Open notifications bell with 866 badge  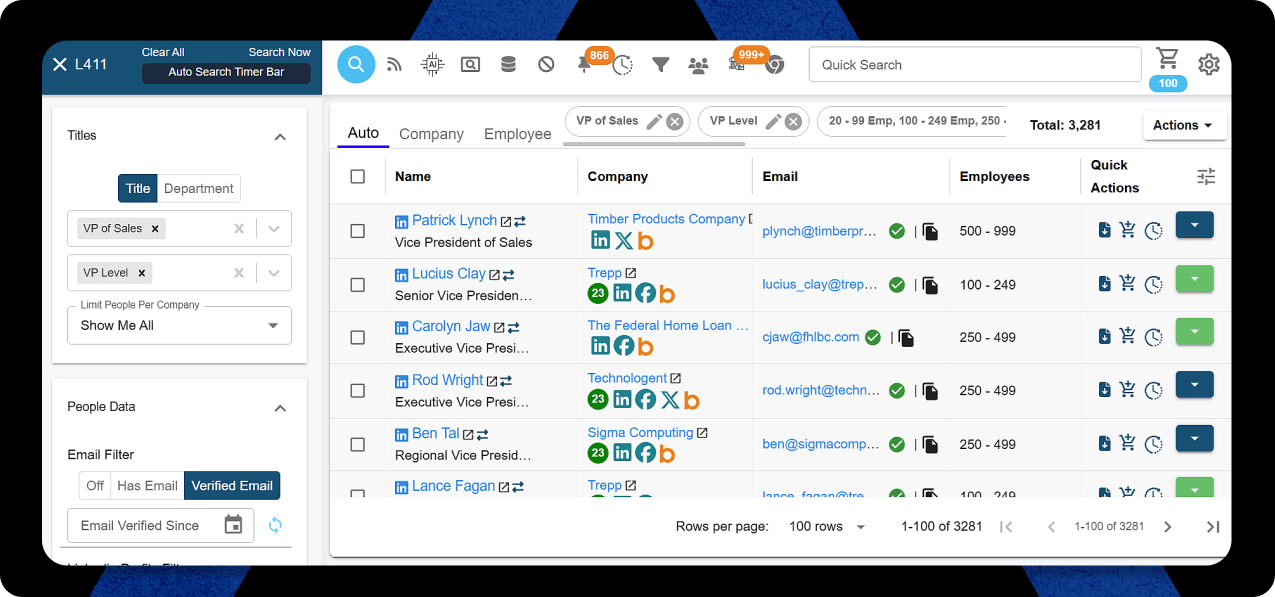[x=584, y=65]
